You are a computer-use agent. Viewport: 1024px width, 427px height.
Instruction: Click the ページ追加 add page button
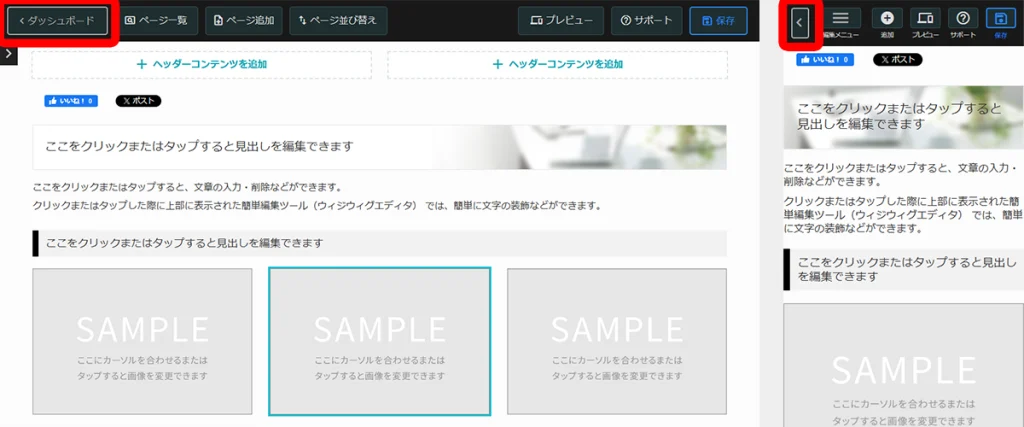tap(243, 20)
